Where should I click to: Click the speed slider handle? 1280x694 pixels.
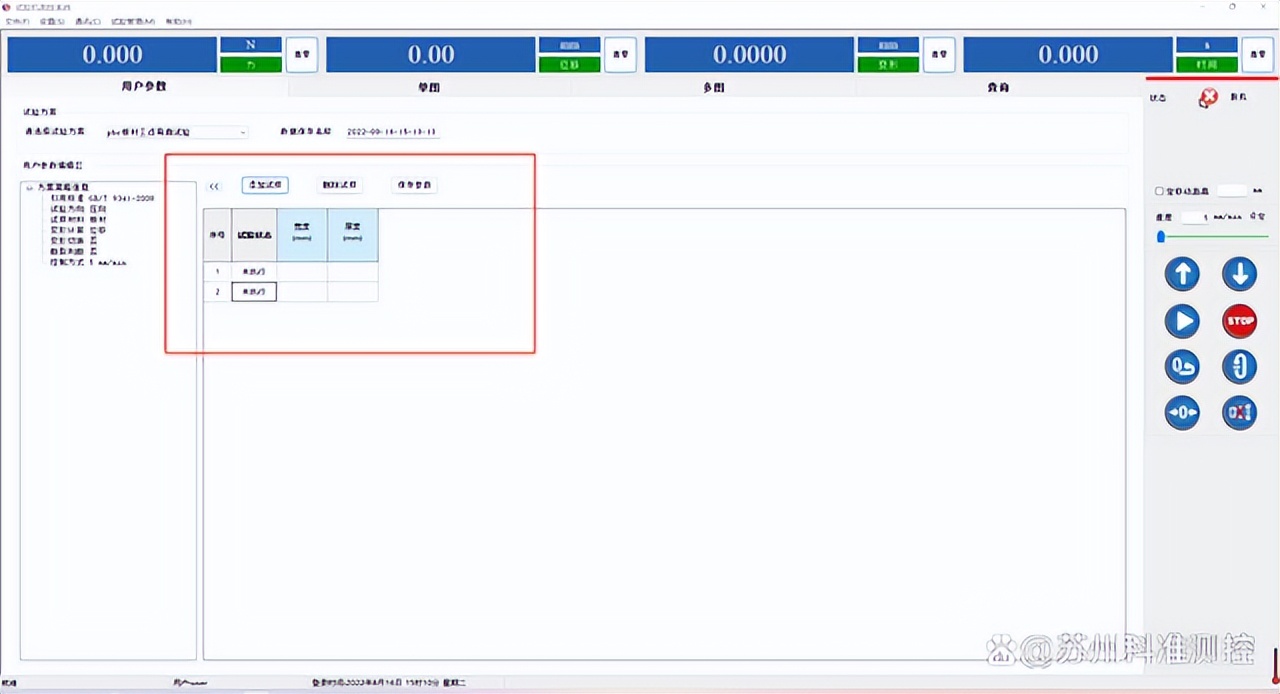(1161, 237)
